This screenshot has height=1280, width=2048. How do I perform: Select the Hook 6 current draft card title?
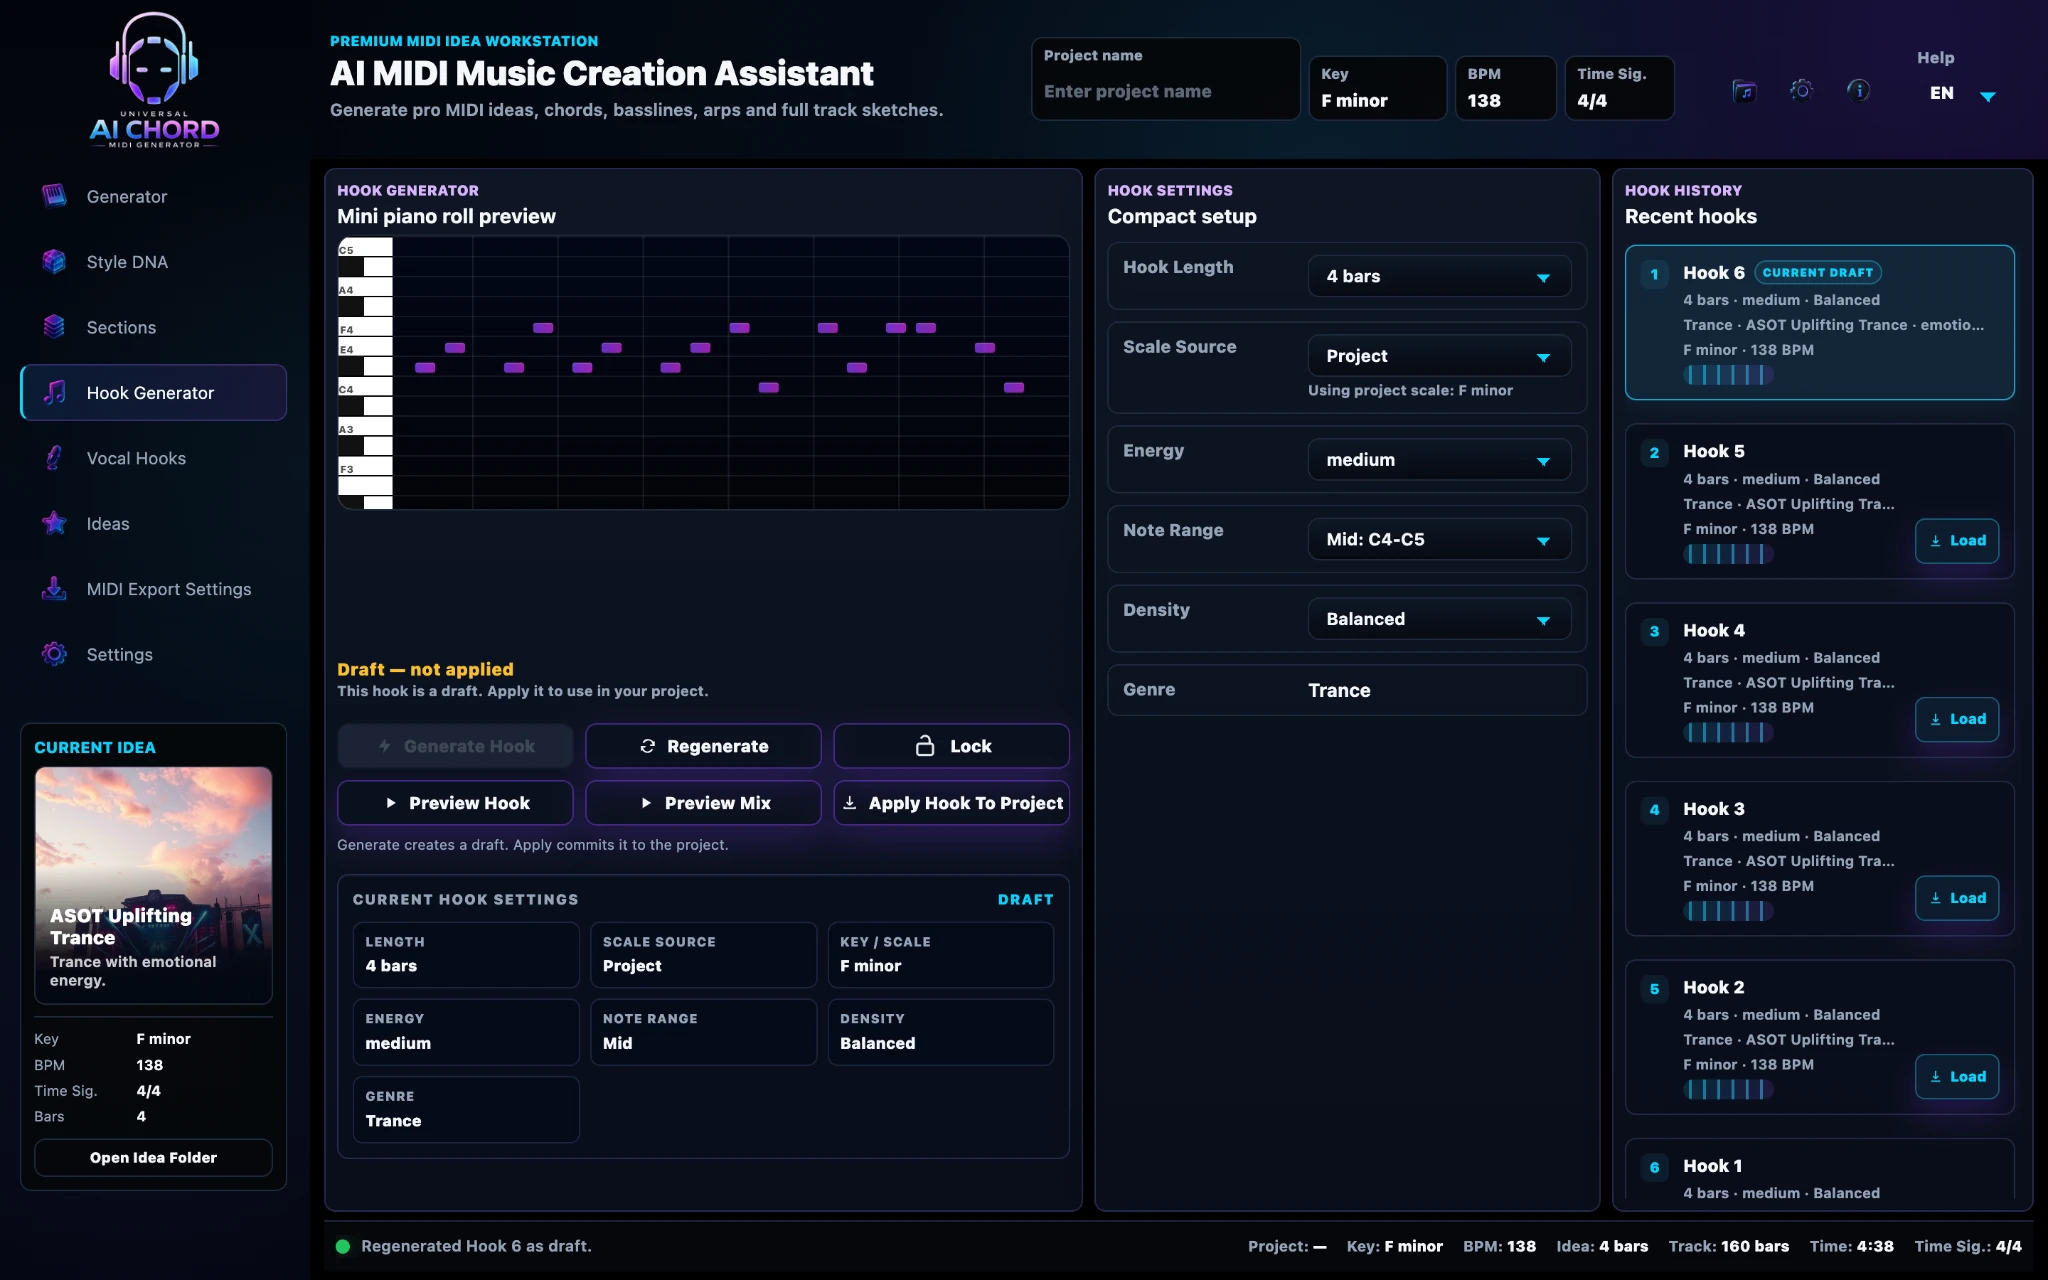click(1713, 273)
